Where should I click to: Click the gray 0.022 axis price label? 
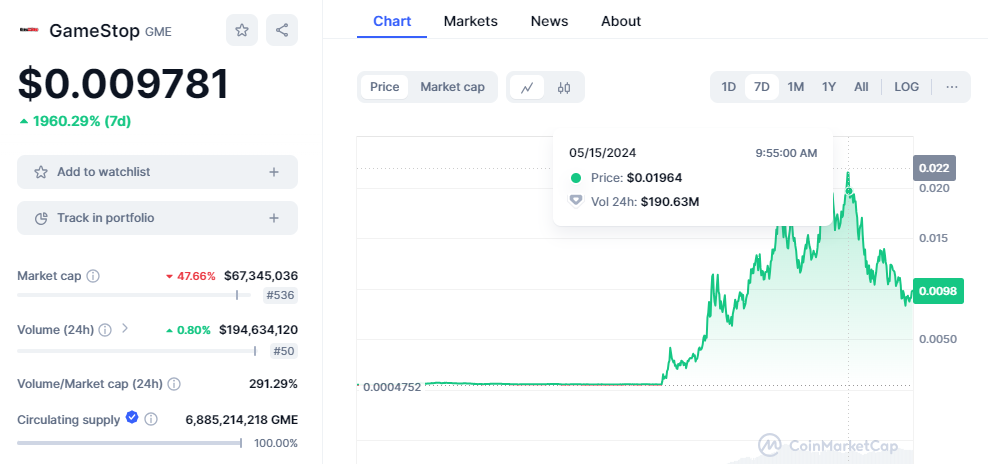[x=934, y=168]
